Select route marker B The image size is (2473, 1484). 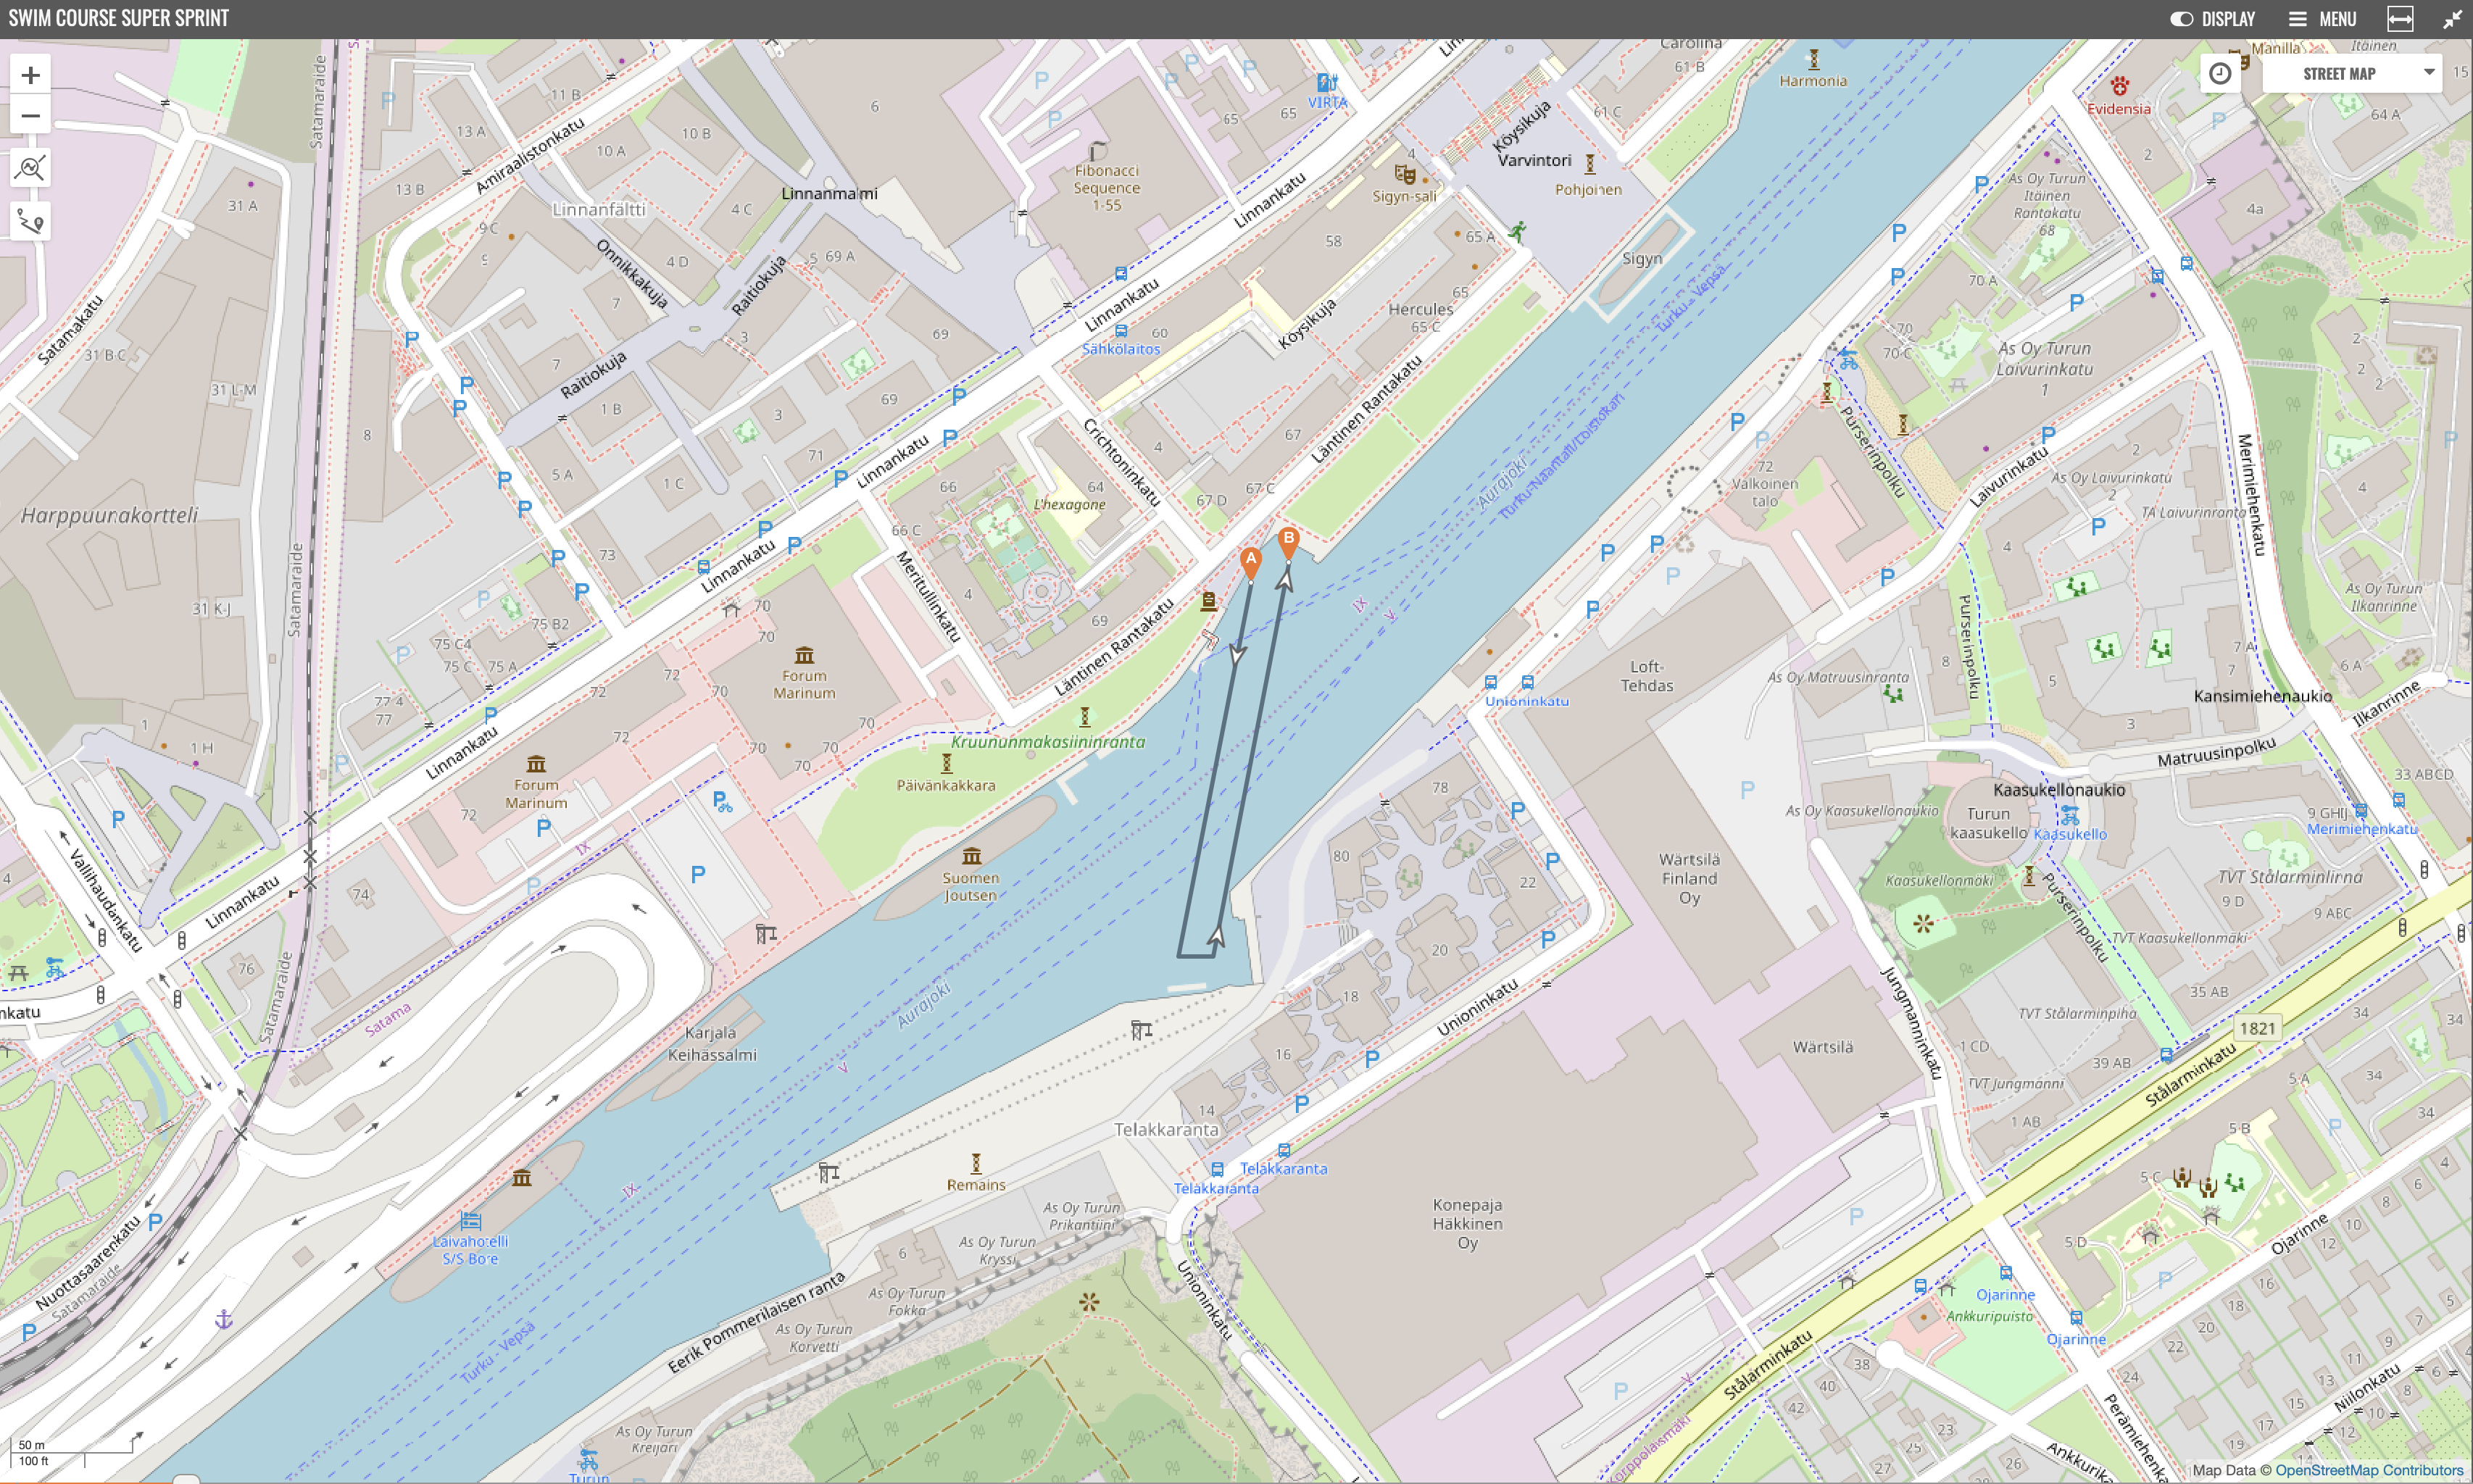coord(1288,542)
